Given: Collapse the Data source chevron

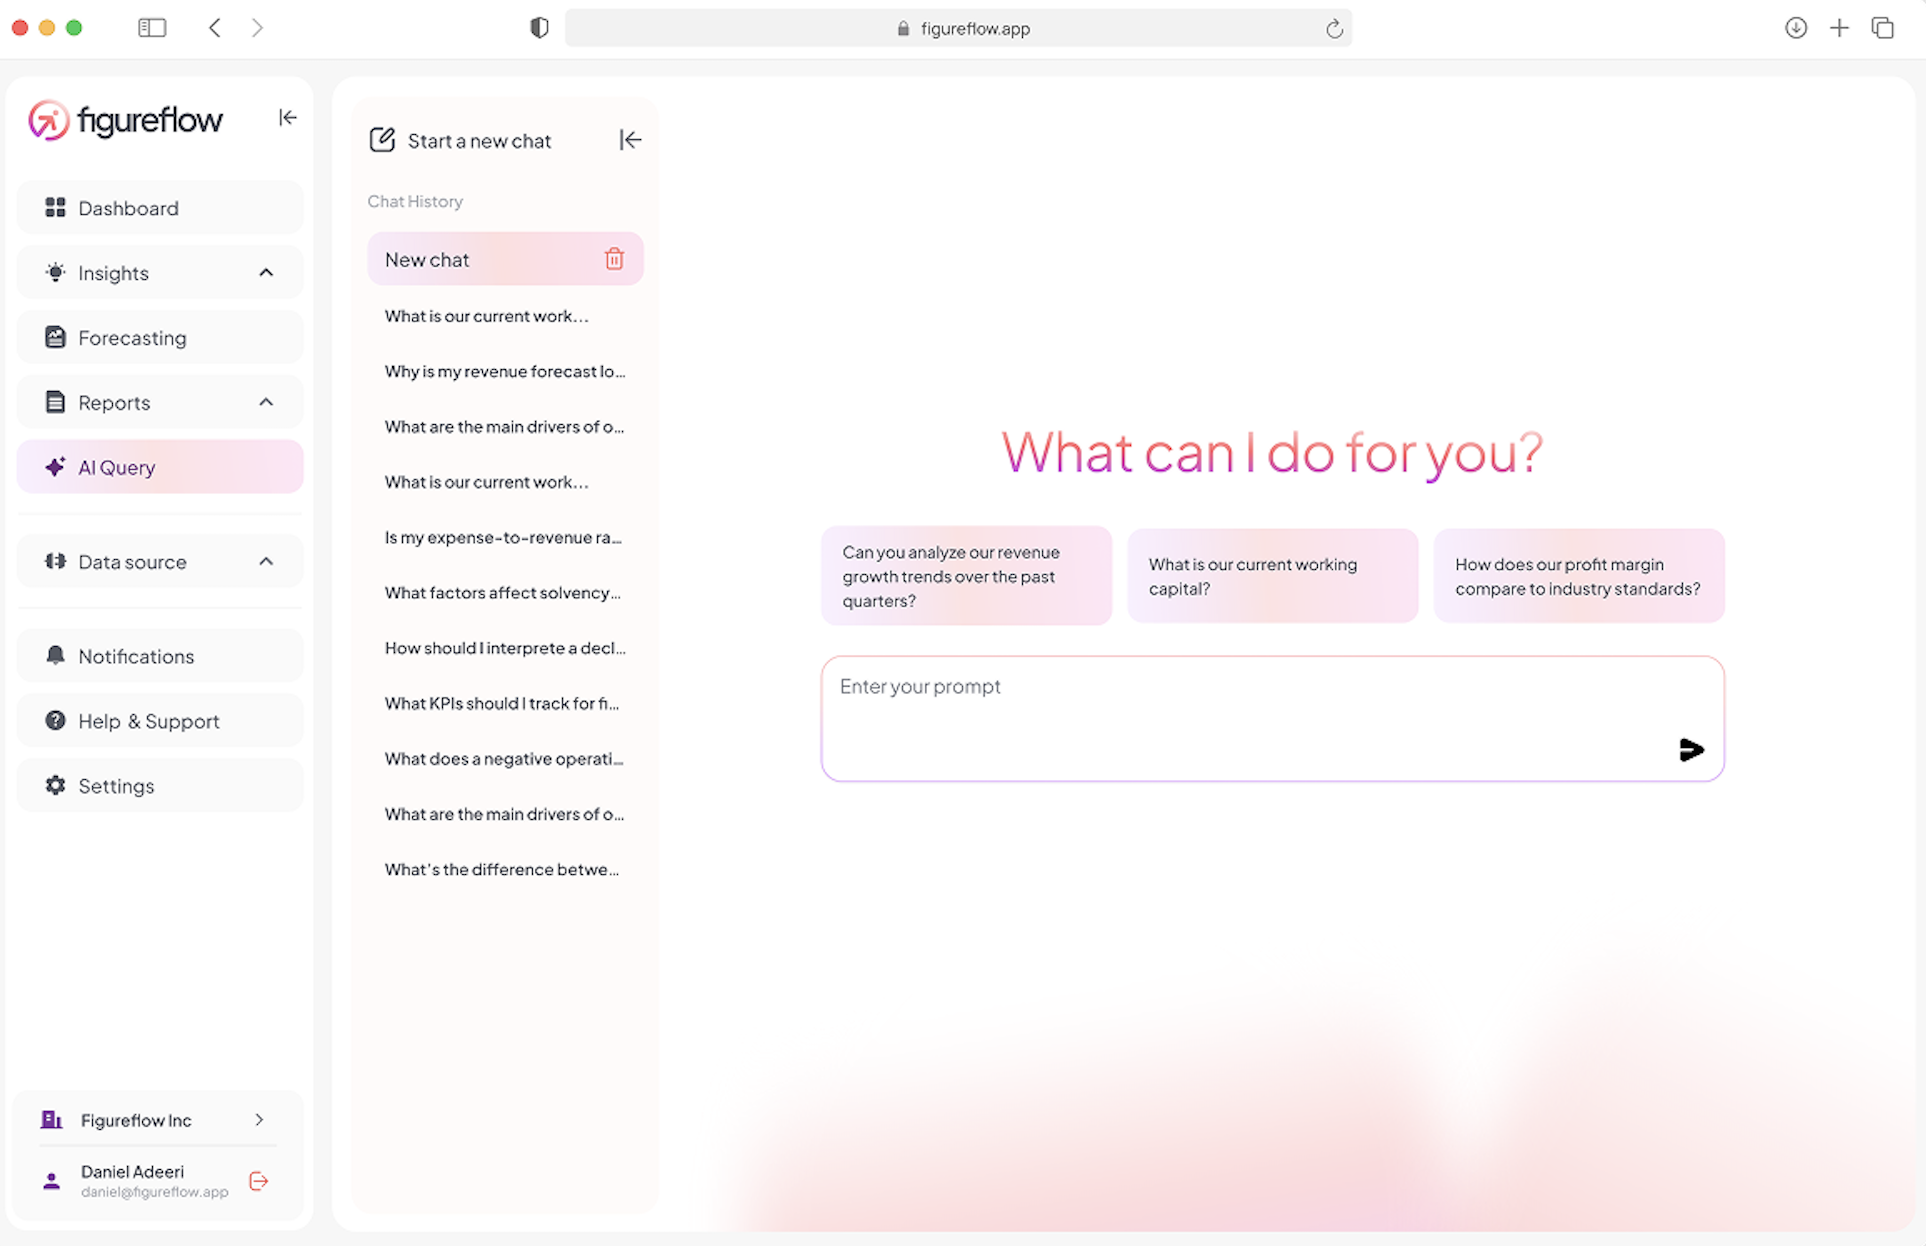Looking at the screenshot, I should coord(266,562).
